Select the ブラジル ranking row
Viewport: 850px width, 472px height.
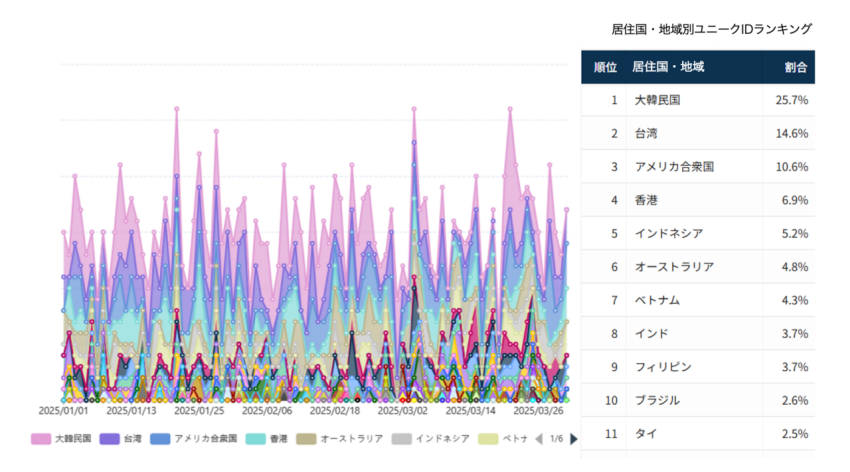click(x=698, y=400)
